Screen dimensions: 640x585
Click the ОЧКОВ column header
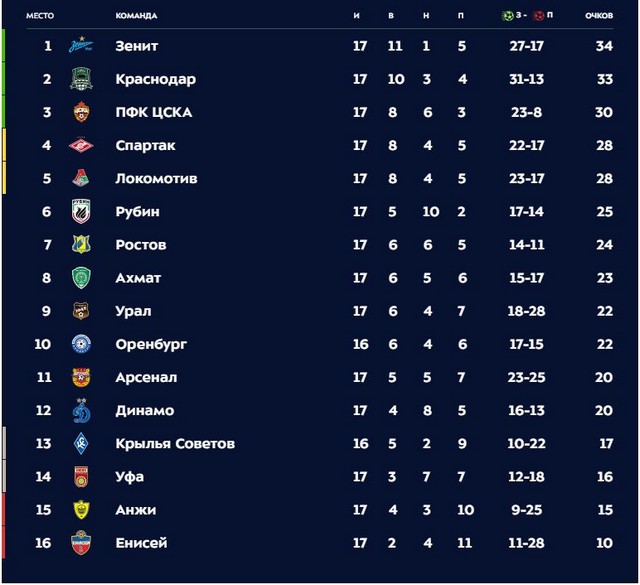[598, 16]
